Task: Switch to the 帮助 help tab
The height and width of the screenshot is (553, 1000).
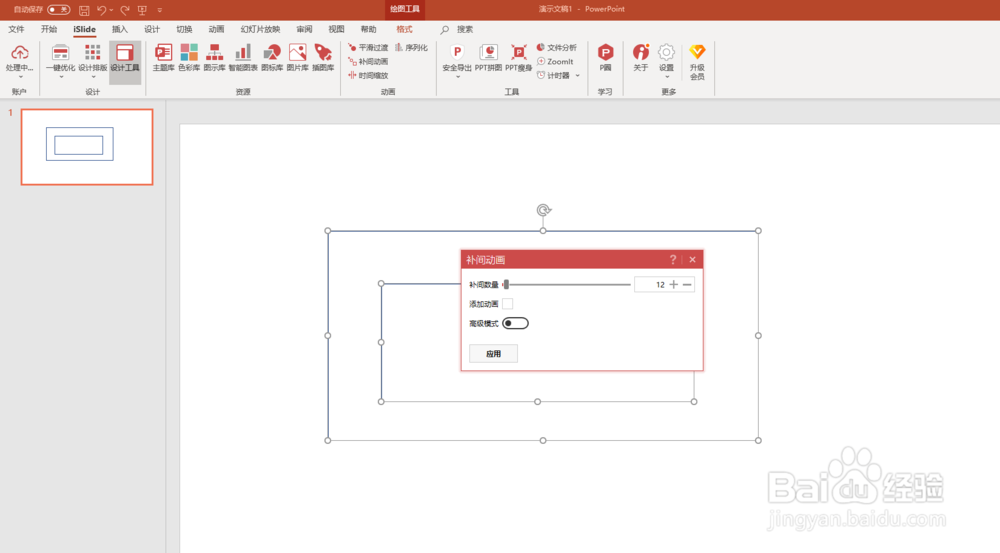Action: click(368, 29)
